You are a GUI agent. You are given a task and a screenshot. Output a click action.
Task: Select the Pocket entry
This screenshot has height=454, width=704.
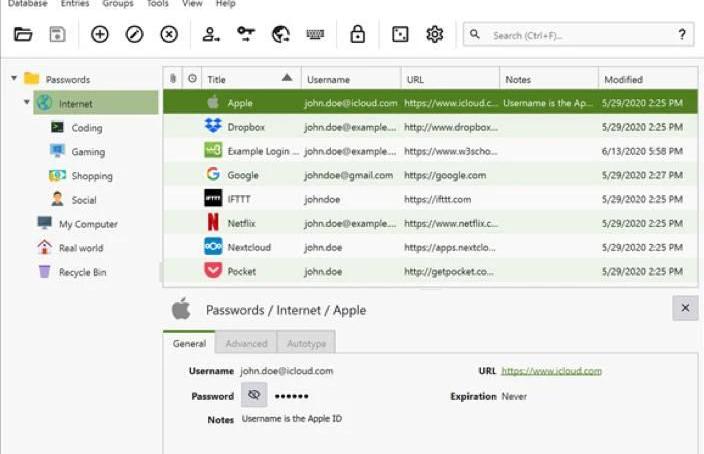(430, 272)
